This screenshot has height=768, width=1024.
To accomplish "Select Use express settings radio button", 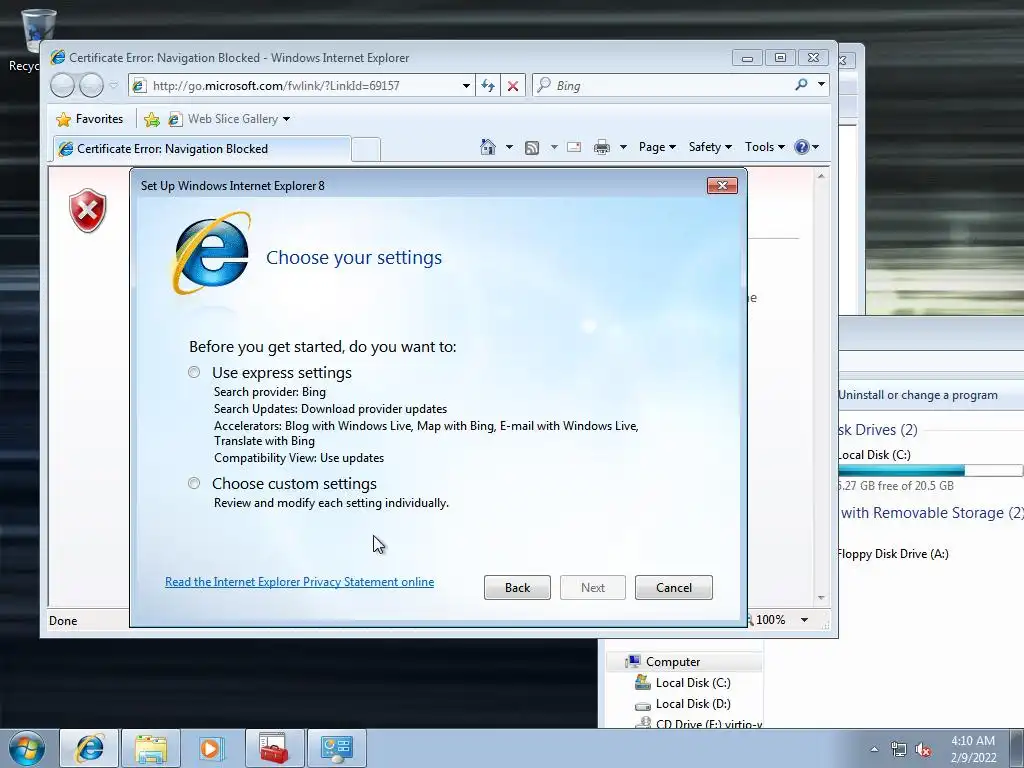I will [194, 372].
